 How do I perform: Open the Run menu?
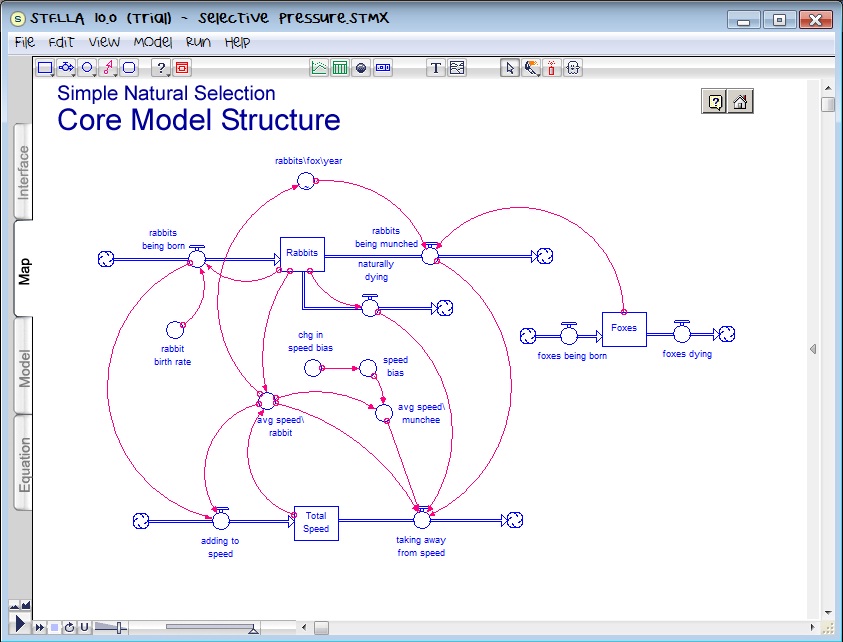point(198,42)
